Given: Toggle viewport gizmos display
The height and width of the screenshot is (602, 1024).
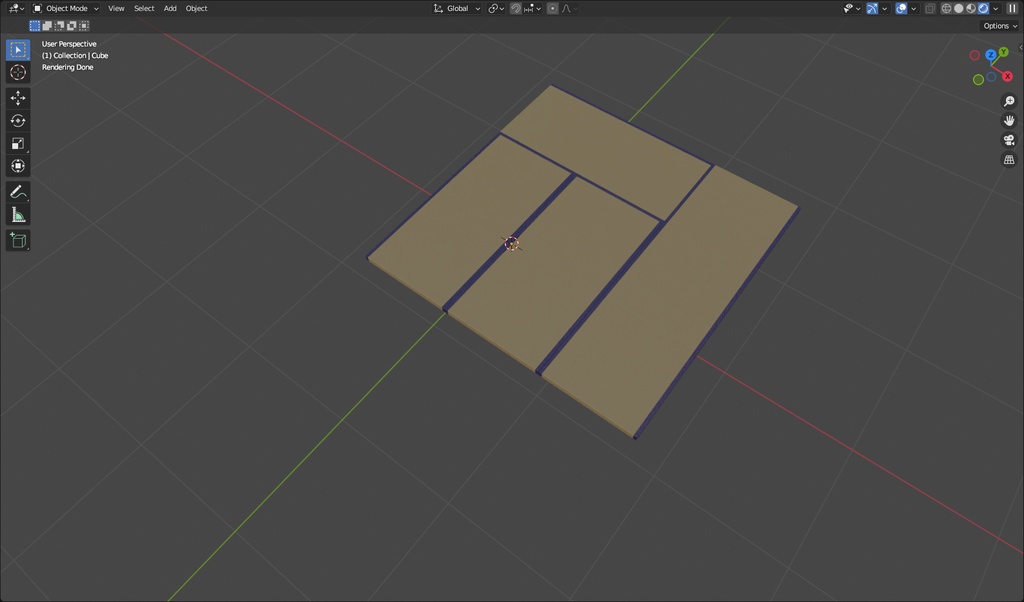Looking at the screenshot, I should coord(872,8).
